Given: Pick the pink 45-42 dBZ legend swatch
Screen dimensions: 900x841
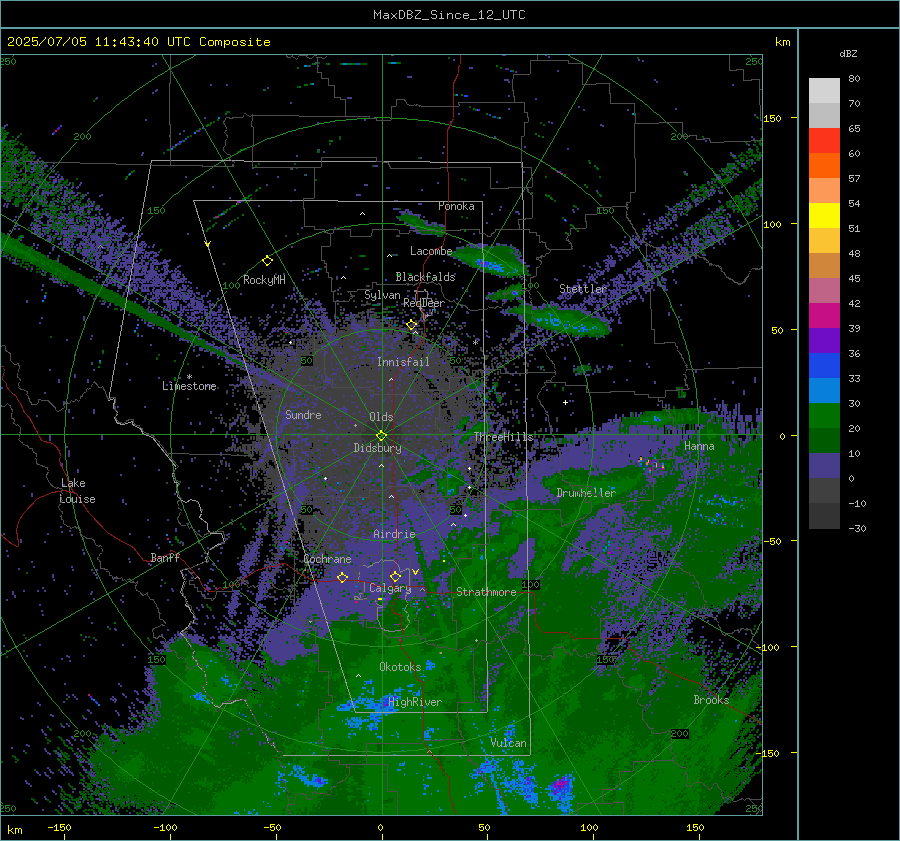Looking at the screenshot, I should click(824, 291).
